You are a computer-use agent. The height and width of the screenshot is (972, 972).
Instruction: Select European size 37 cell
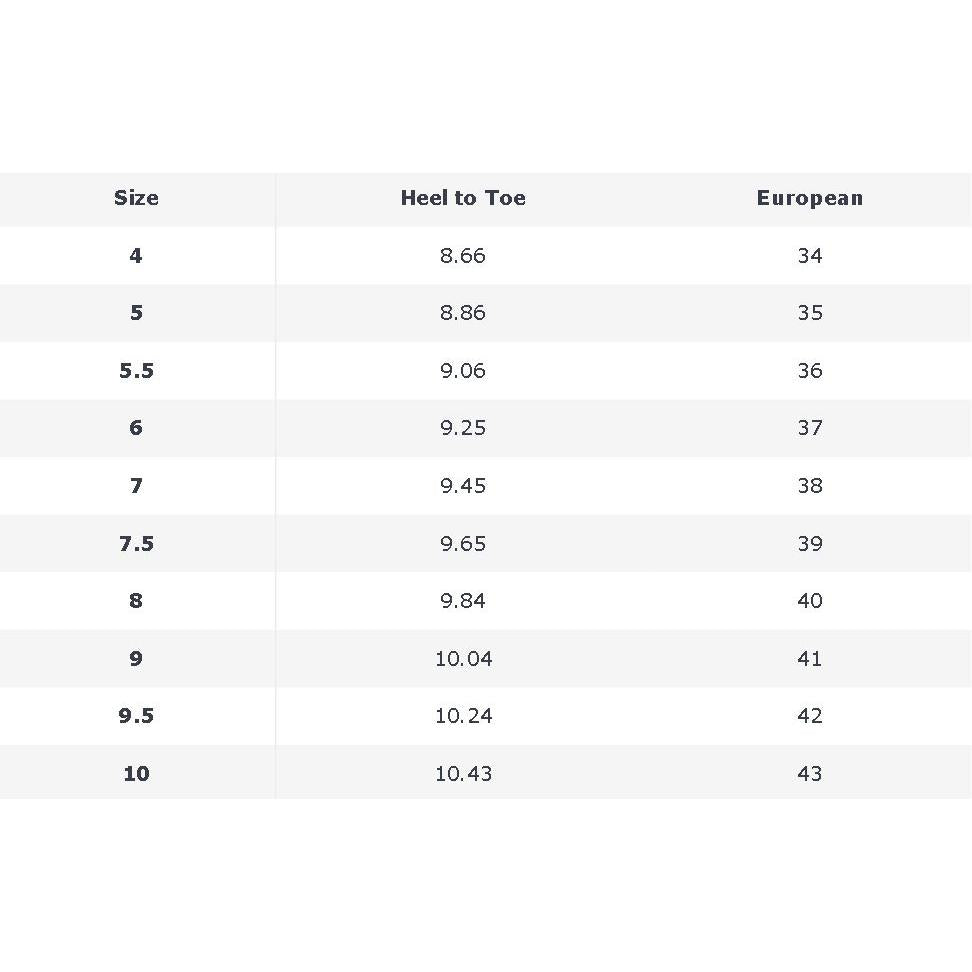pos(809,428)
